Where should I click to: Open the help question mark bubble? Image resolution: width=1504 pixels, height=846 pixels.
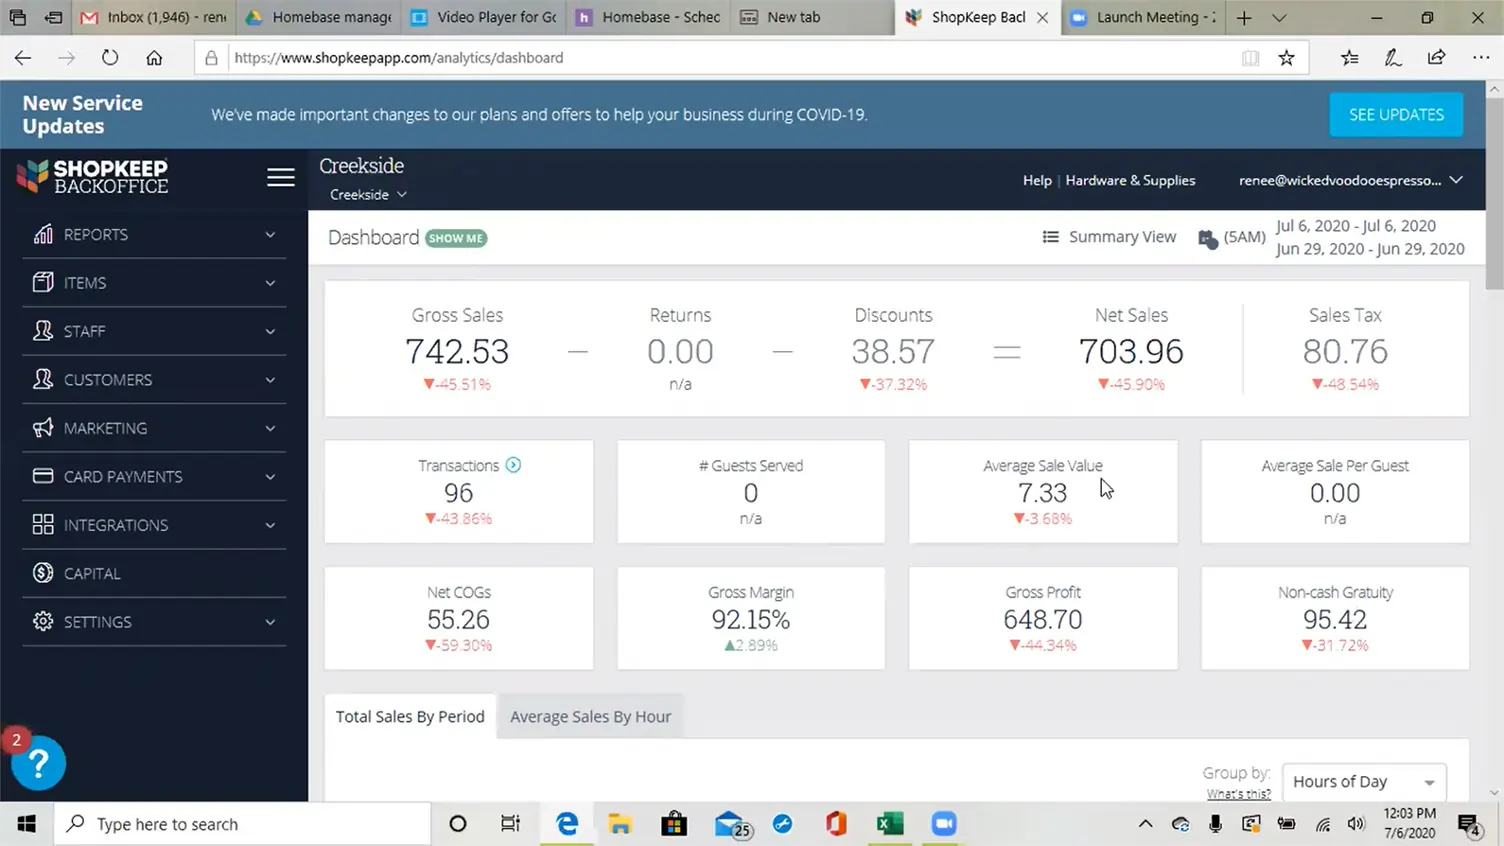tap(38, 764)
